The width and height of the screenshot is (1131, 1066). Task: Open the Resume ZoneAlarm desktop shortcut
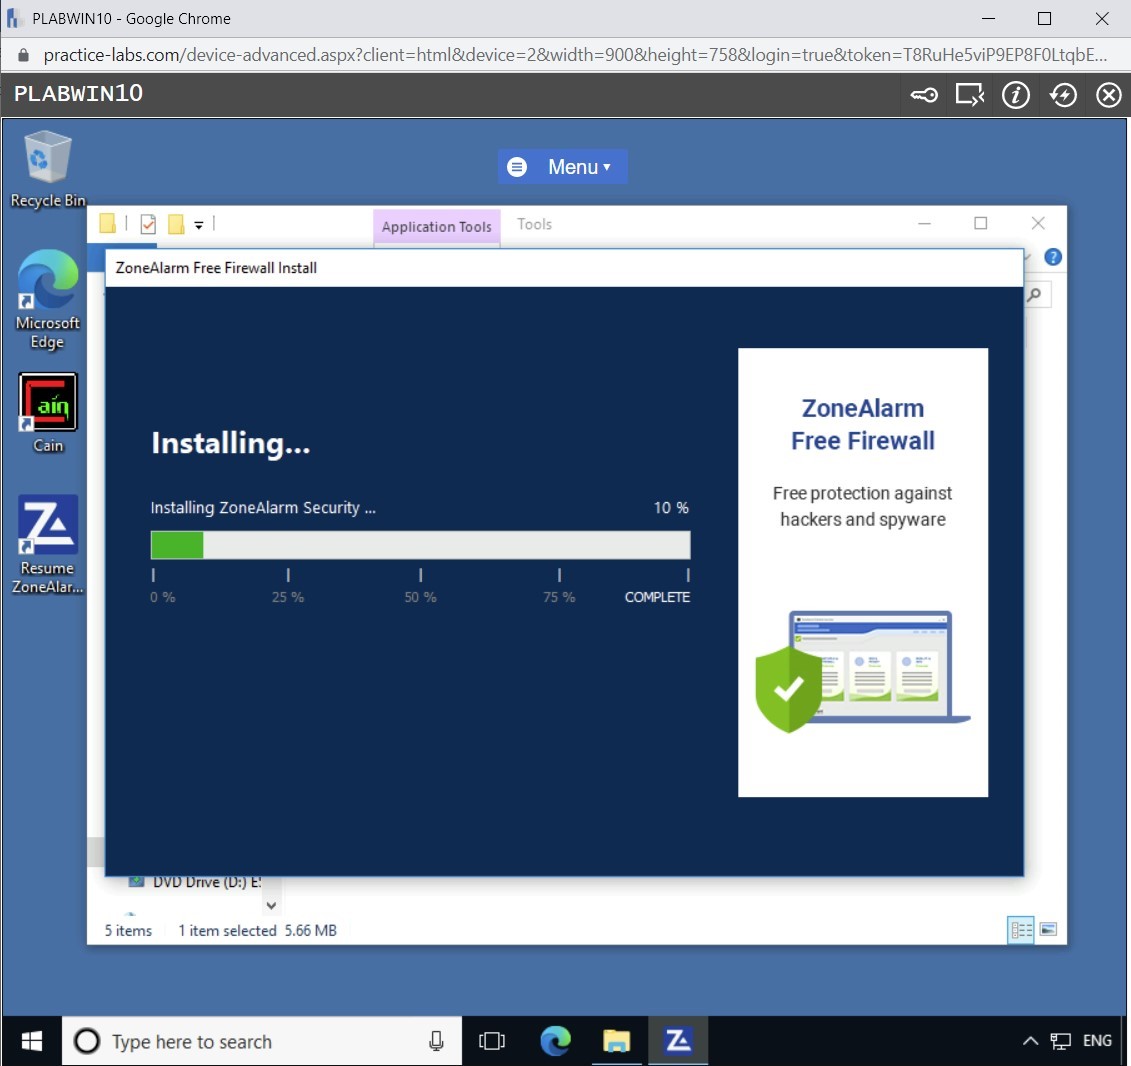point(47,524)
